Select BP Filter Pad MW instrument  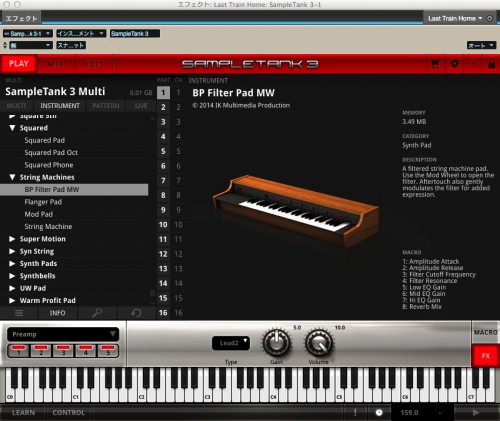click(x=74, y=190)
